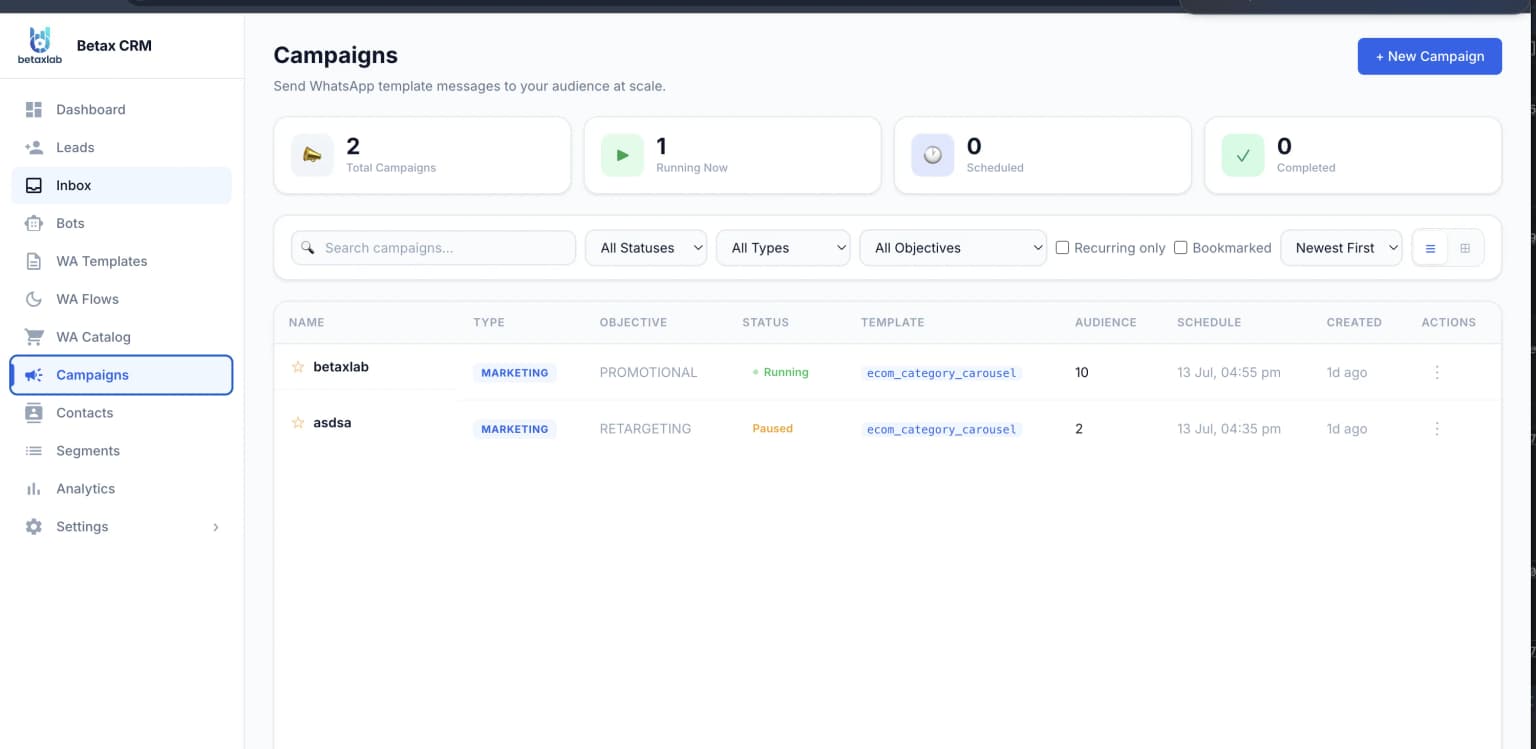Click the CREATED column header

1354,322
